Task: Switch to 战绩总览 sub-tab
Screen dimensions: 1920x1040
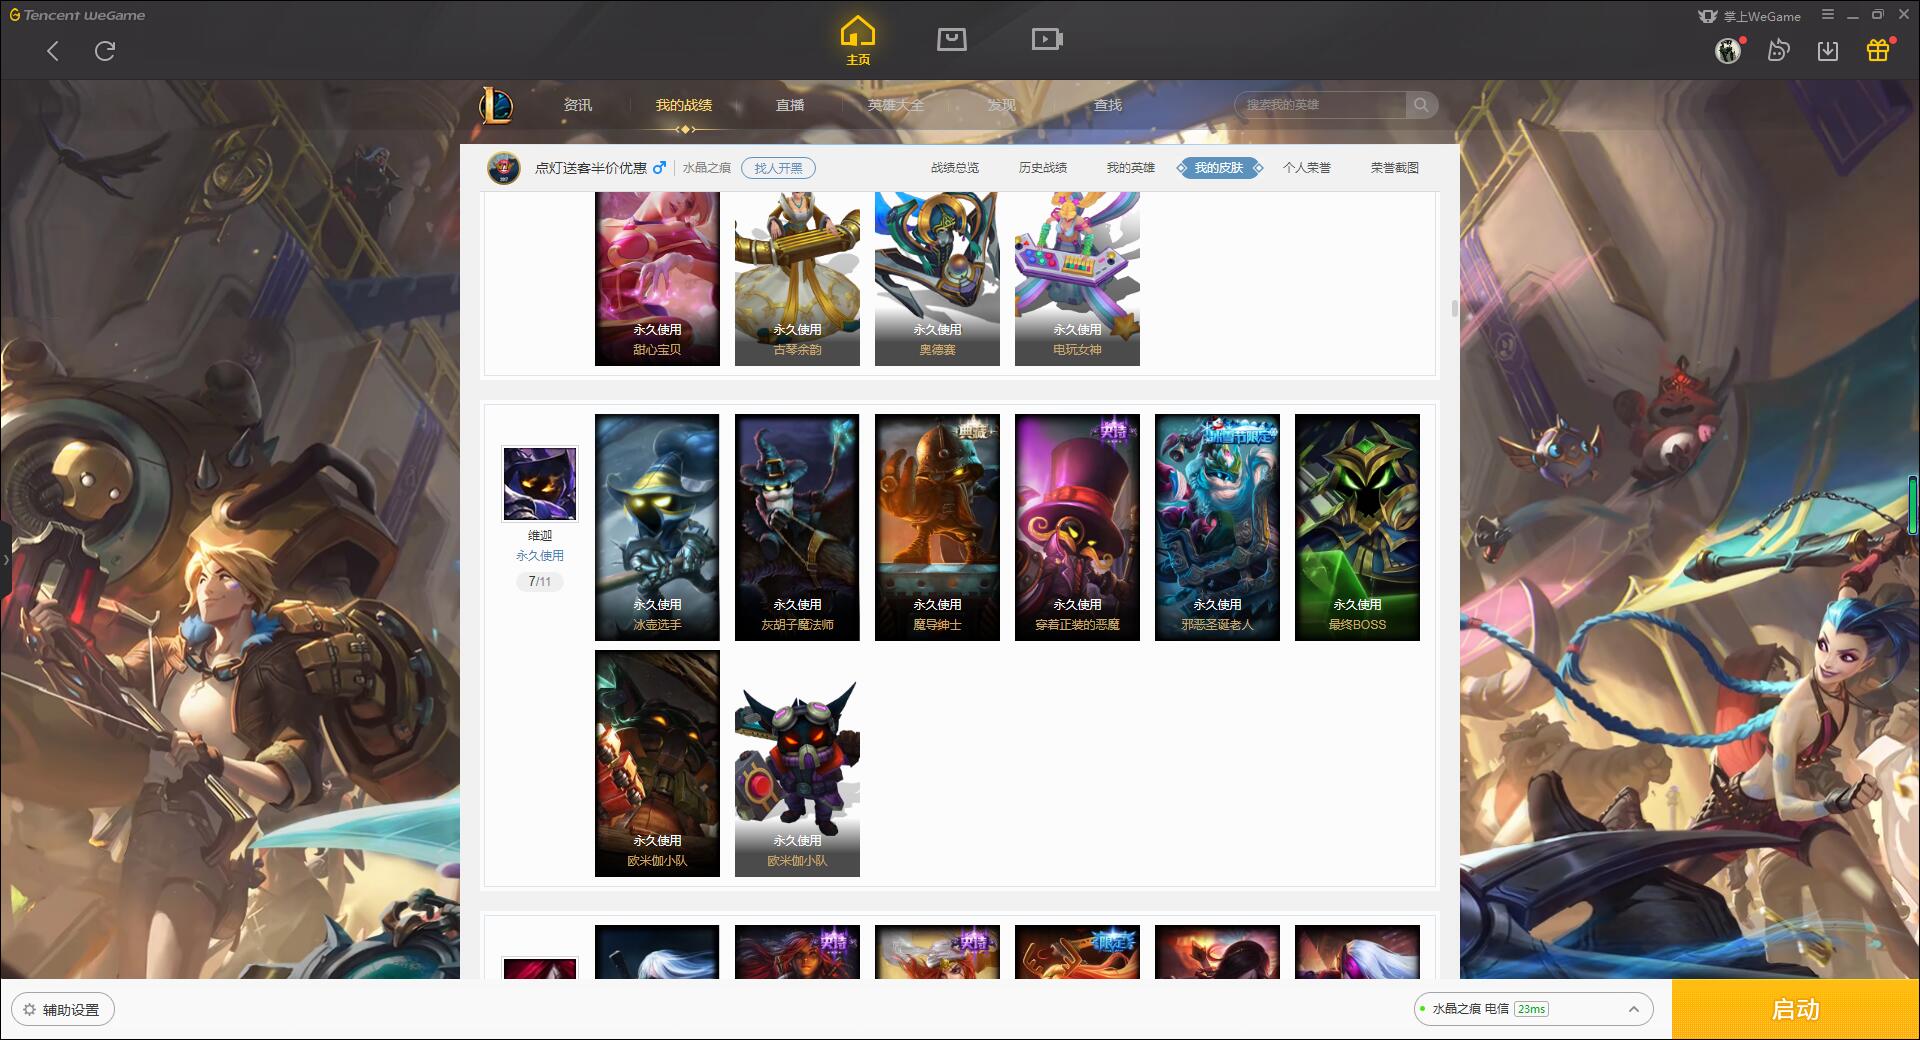Action: click(955, 168)
